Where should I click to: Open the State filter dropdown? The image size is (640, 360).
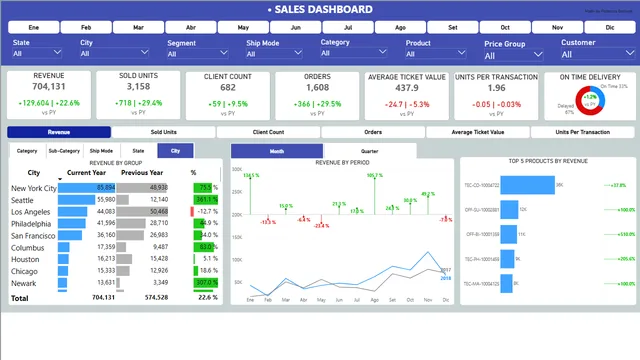coord(37,53)
